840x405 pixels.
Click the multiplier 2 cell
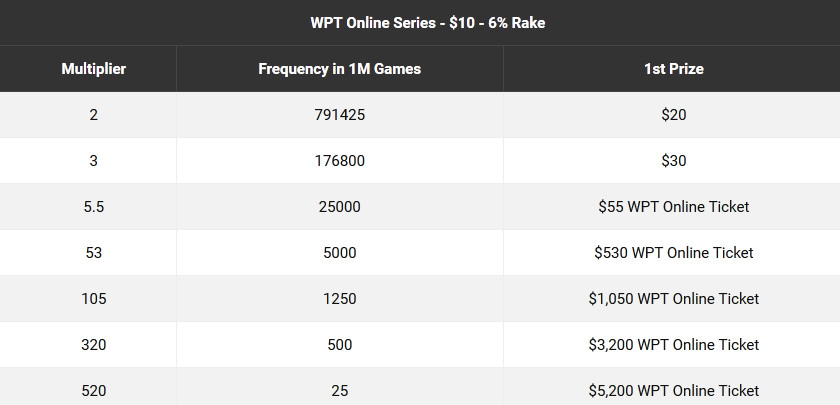coord(94,115)
